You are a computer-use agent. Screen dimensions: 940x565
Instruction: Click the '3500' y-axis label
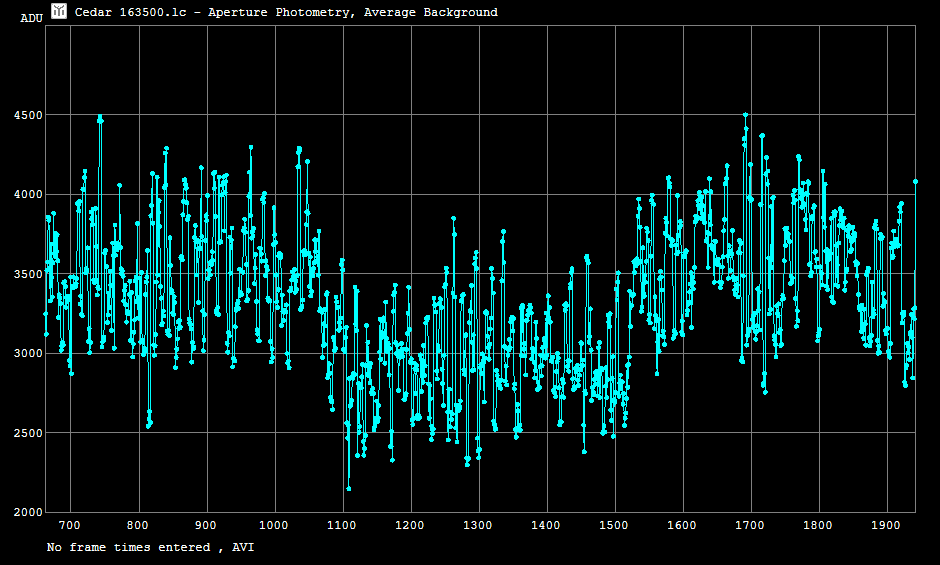pyautogui.click(x=28, y=274)
